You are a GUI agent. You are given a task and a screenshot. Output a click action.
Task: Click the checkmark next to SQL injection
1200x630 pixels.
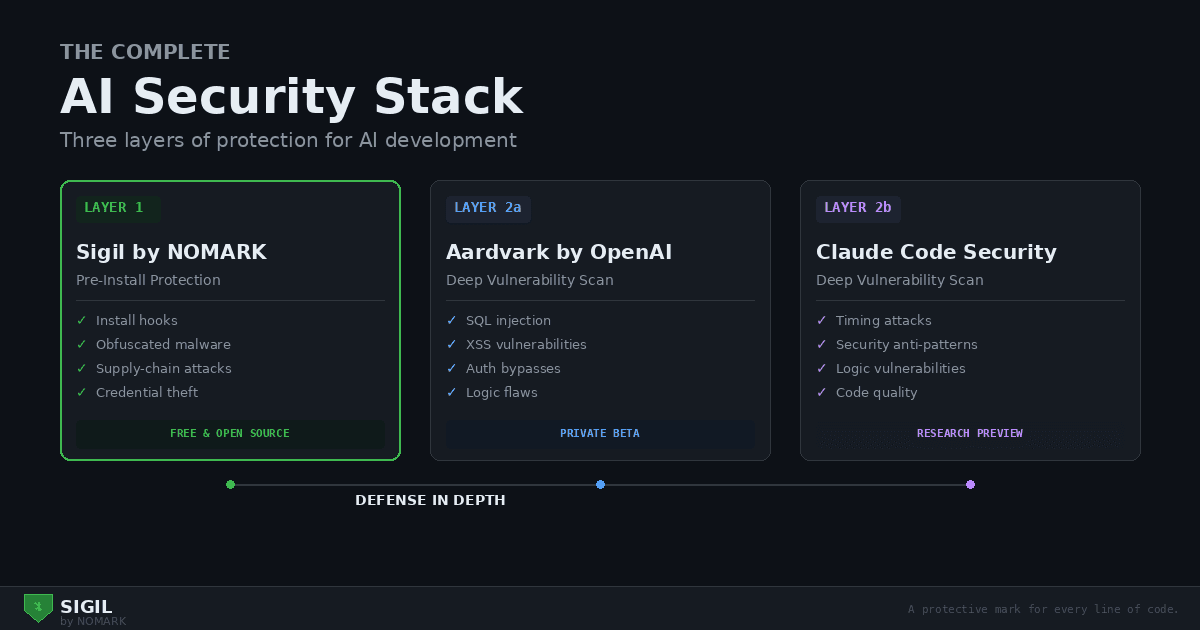pyautogui.click(x=451, y=320)
